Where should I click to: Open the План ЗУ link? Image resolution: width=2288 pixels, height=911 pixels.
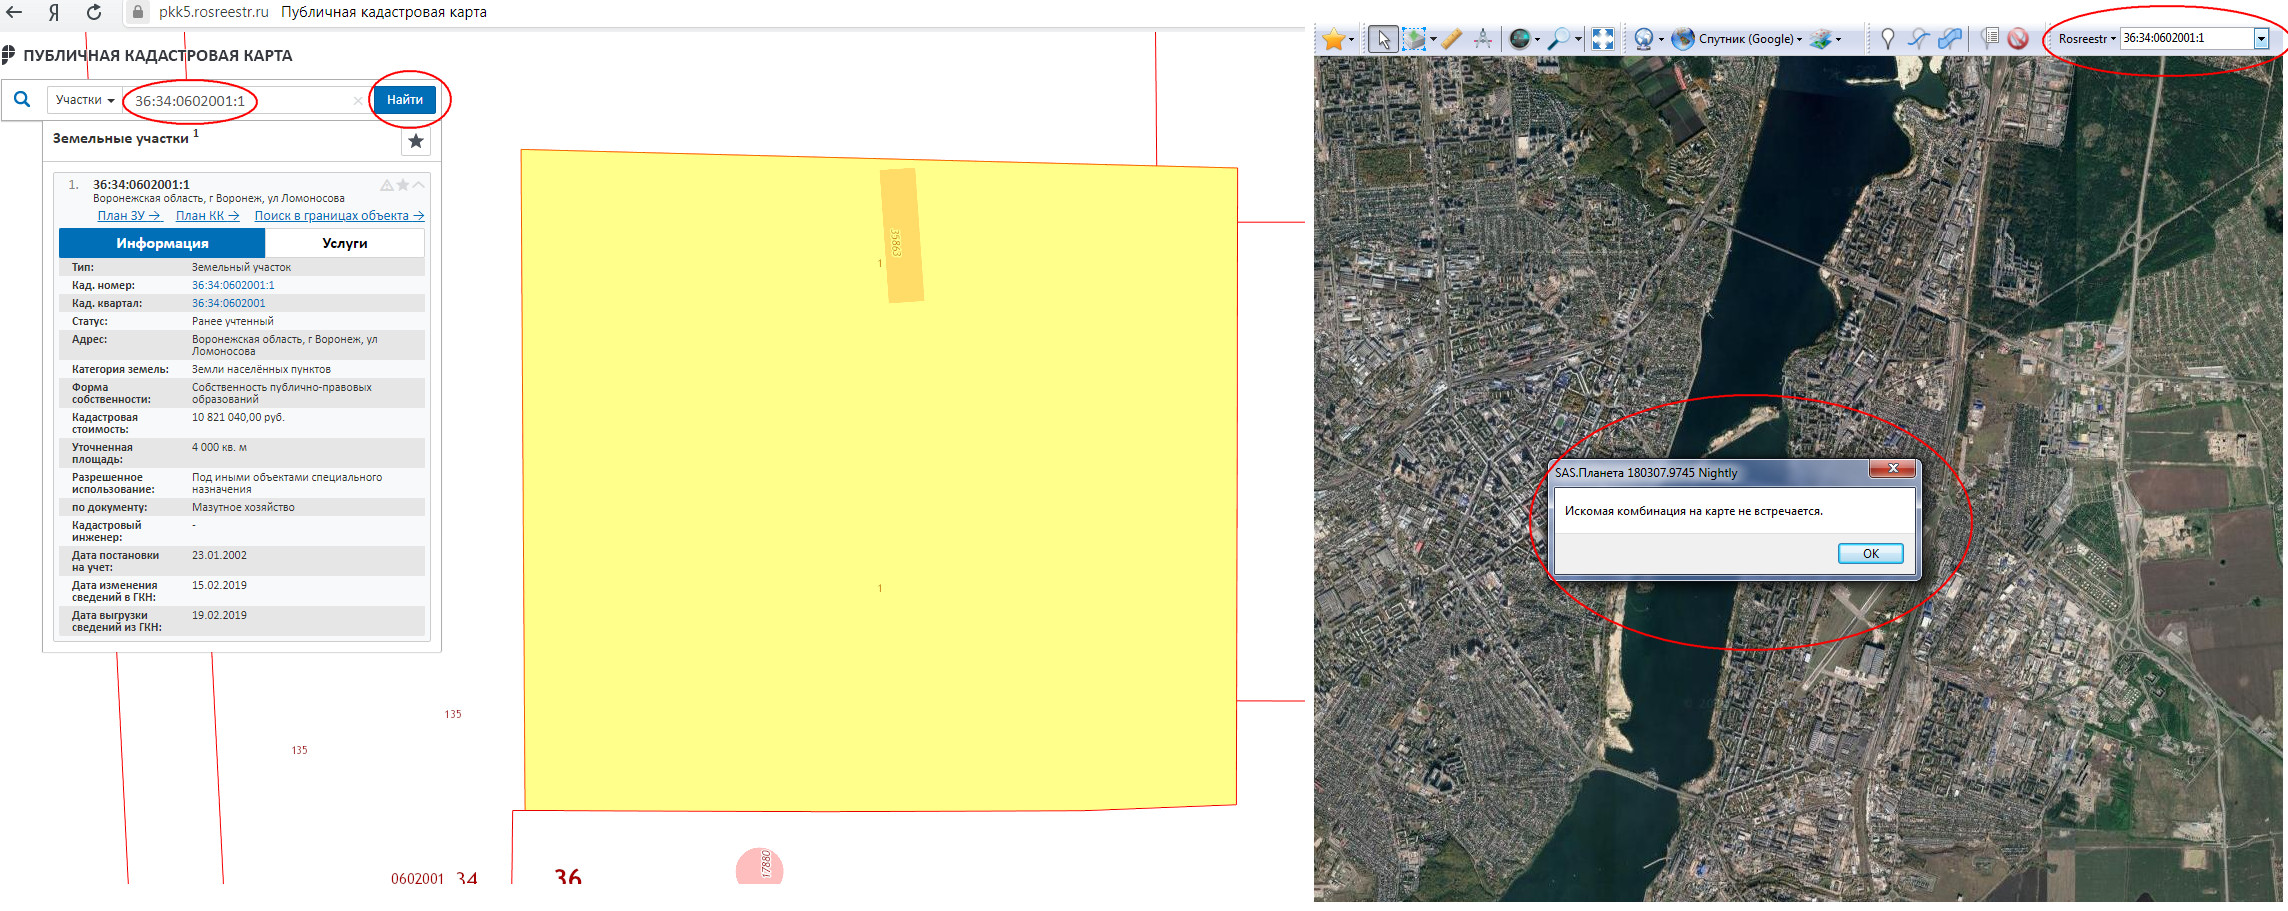pyautogui.click(x=128, y=216)
